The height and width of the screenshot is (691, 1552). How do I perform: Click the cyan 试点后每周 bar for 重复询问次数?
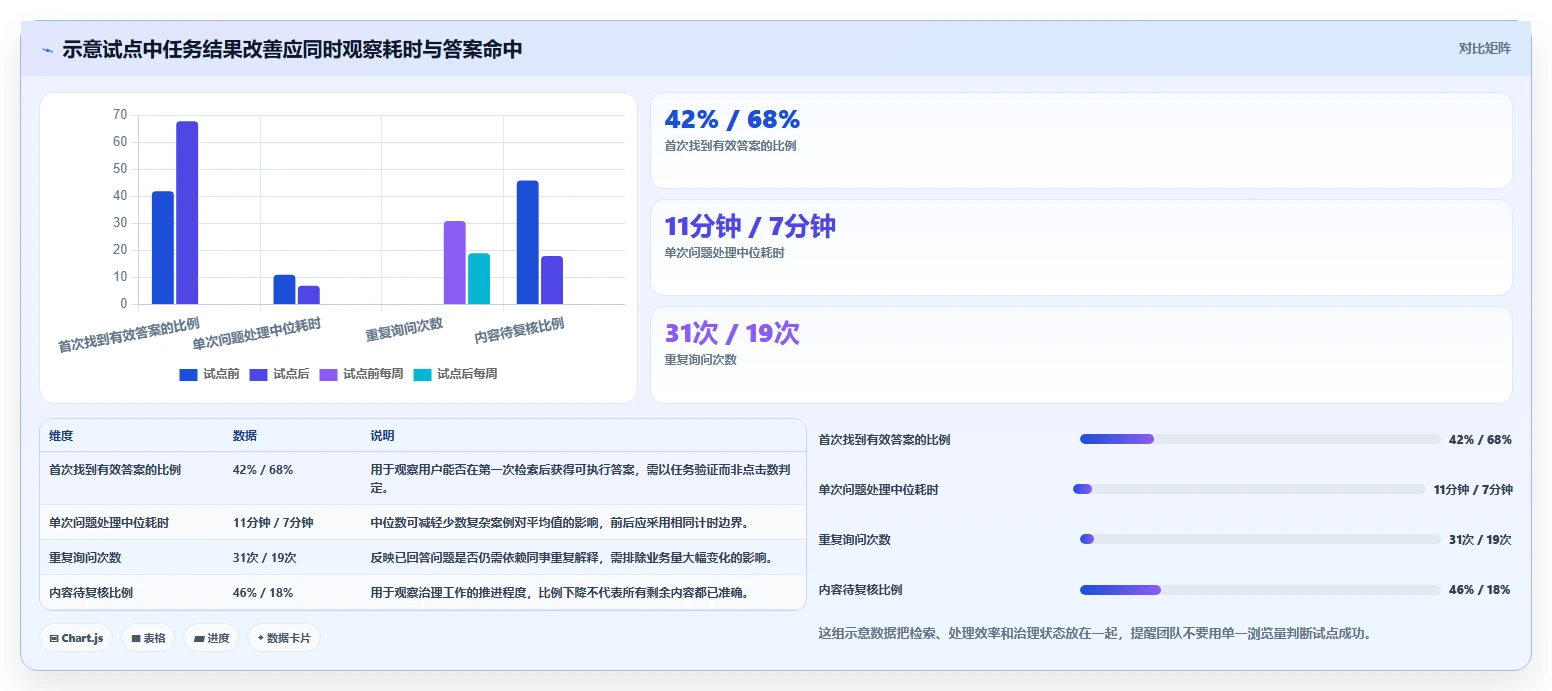pos(479,278)
